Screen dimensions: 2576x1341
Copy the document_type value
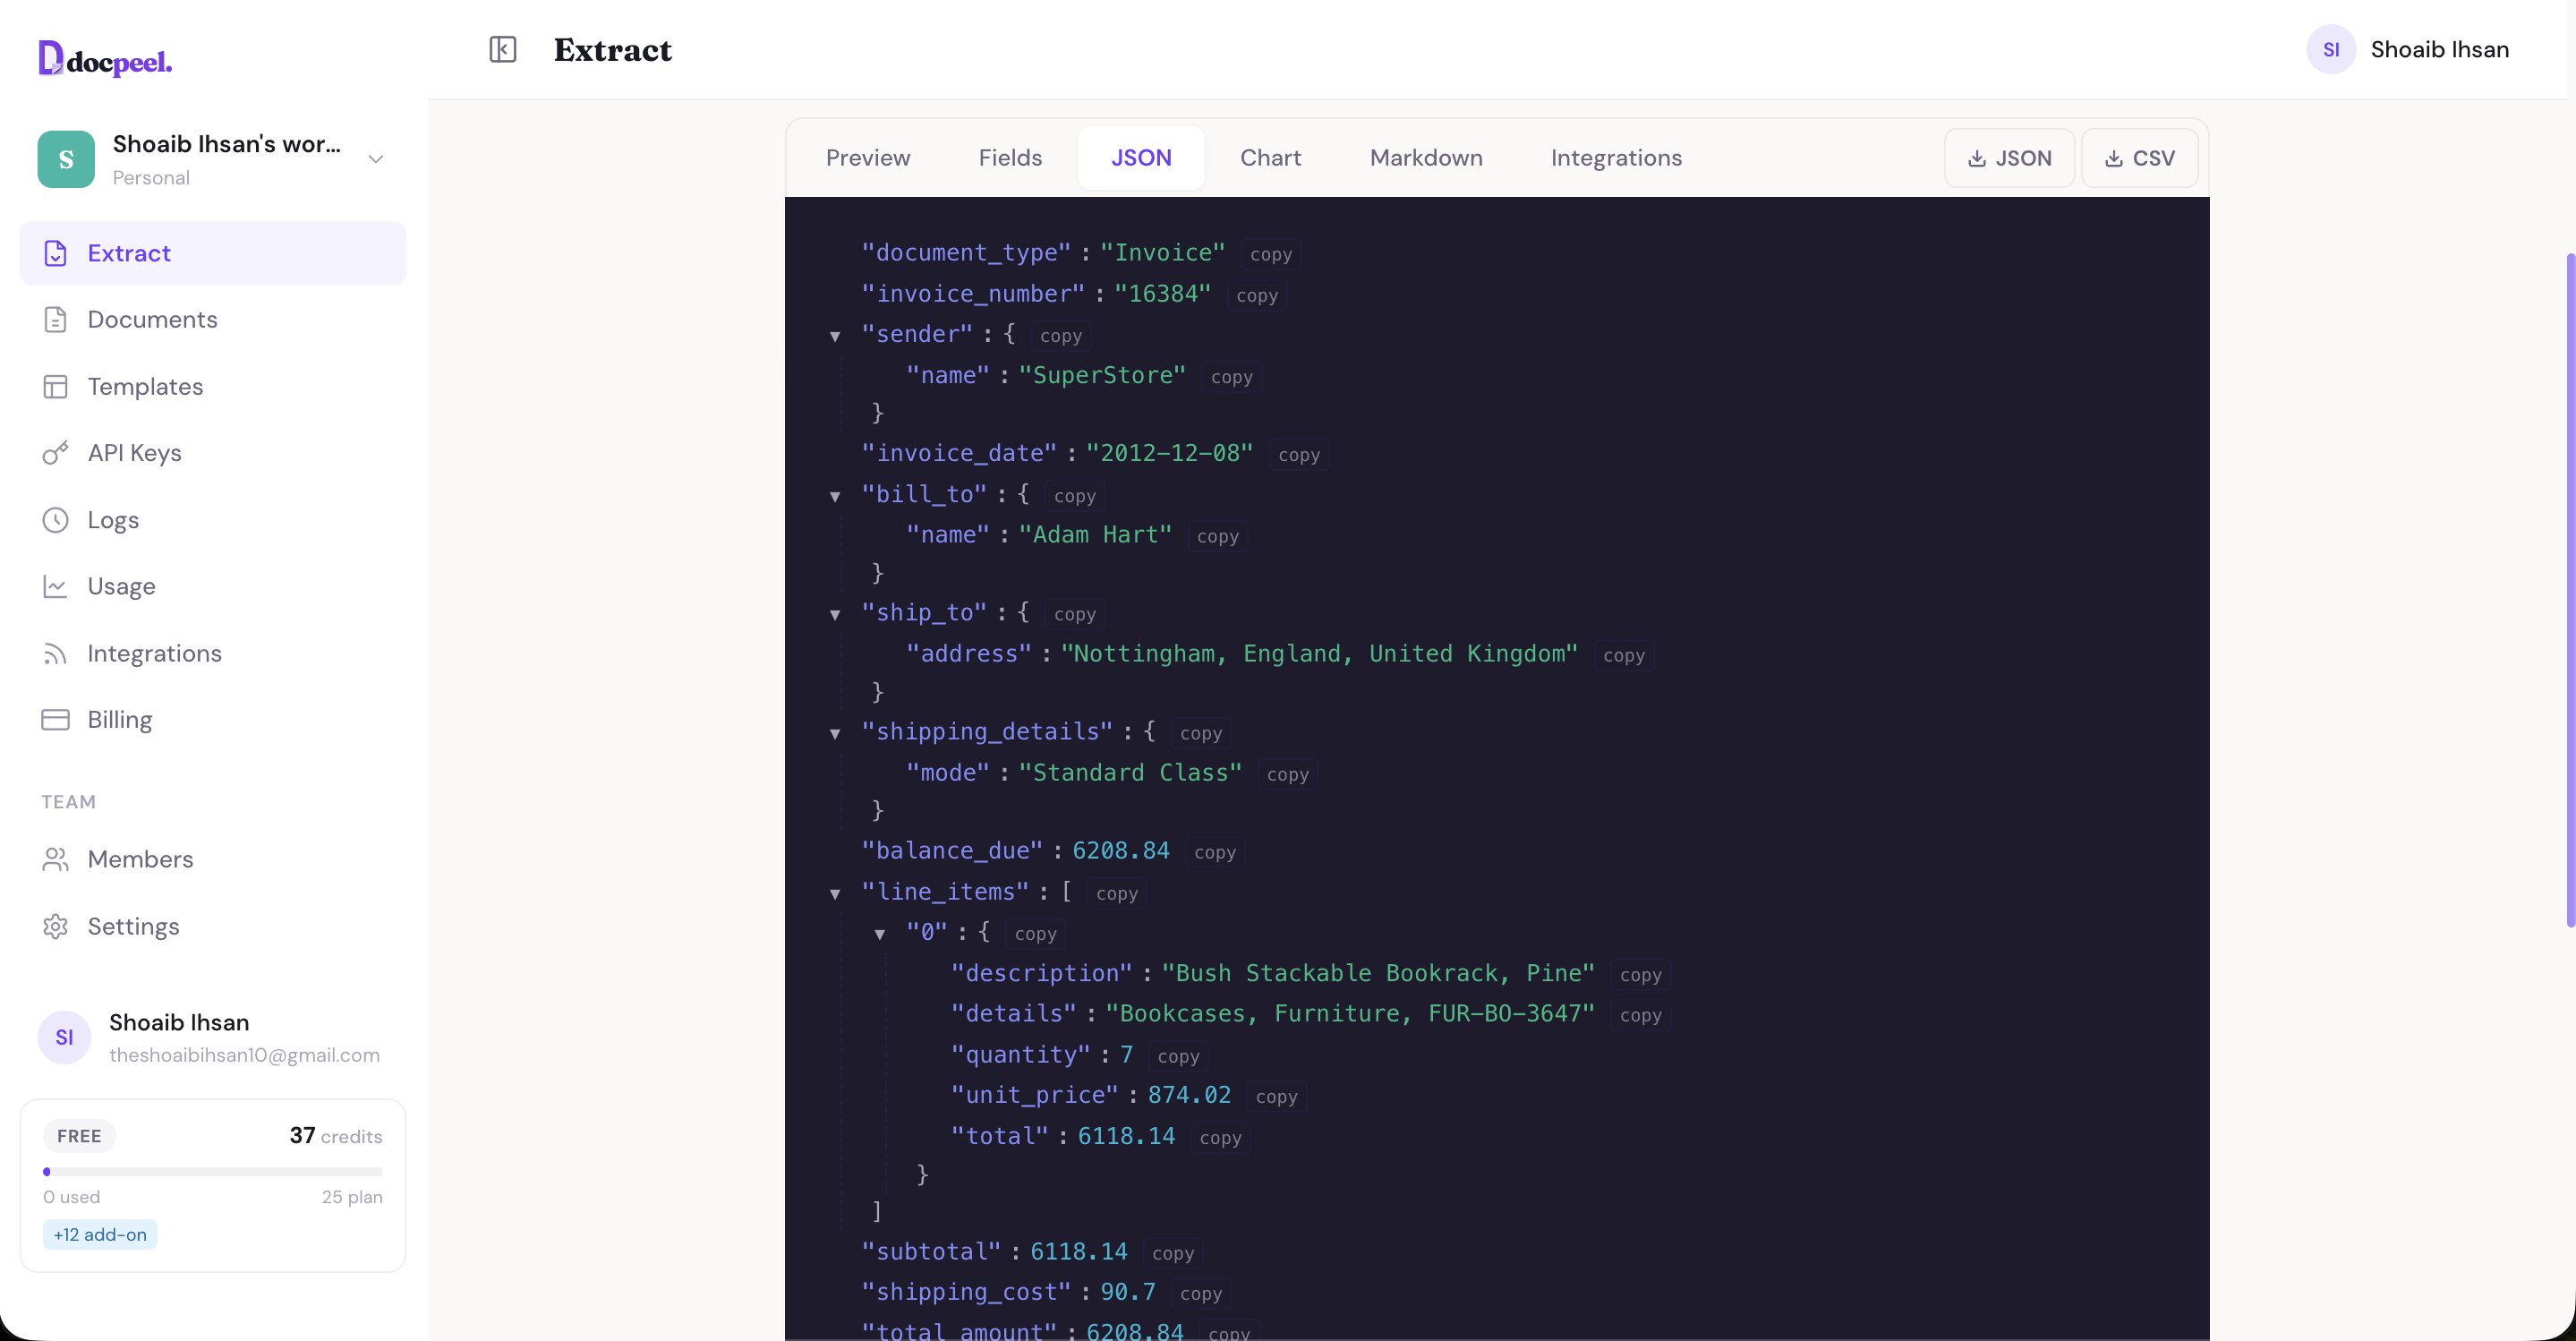(x=1271, y=254)
